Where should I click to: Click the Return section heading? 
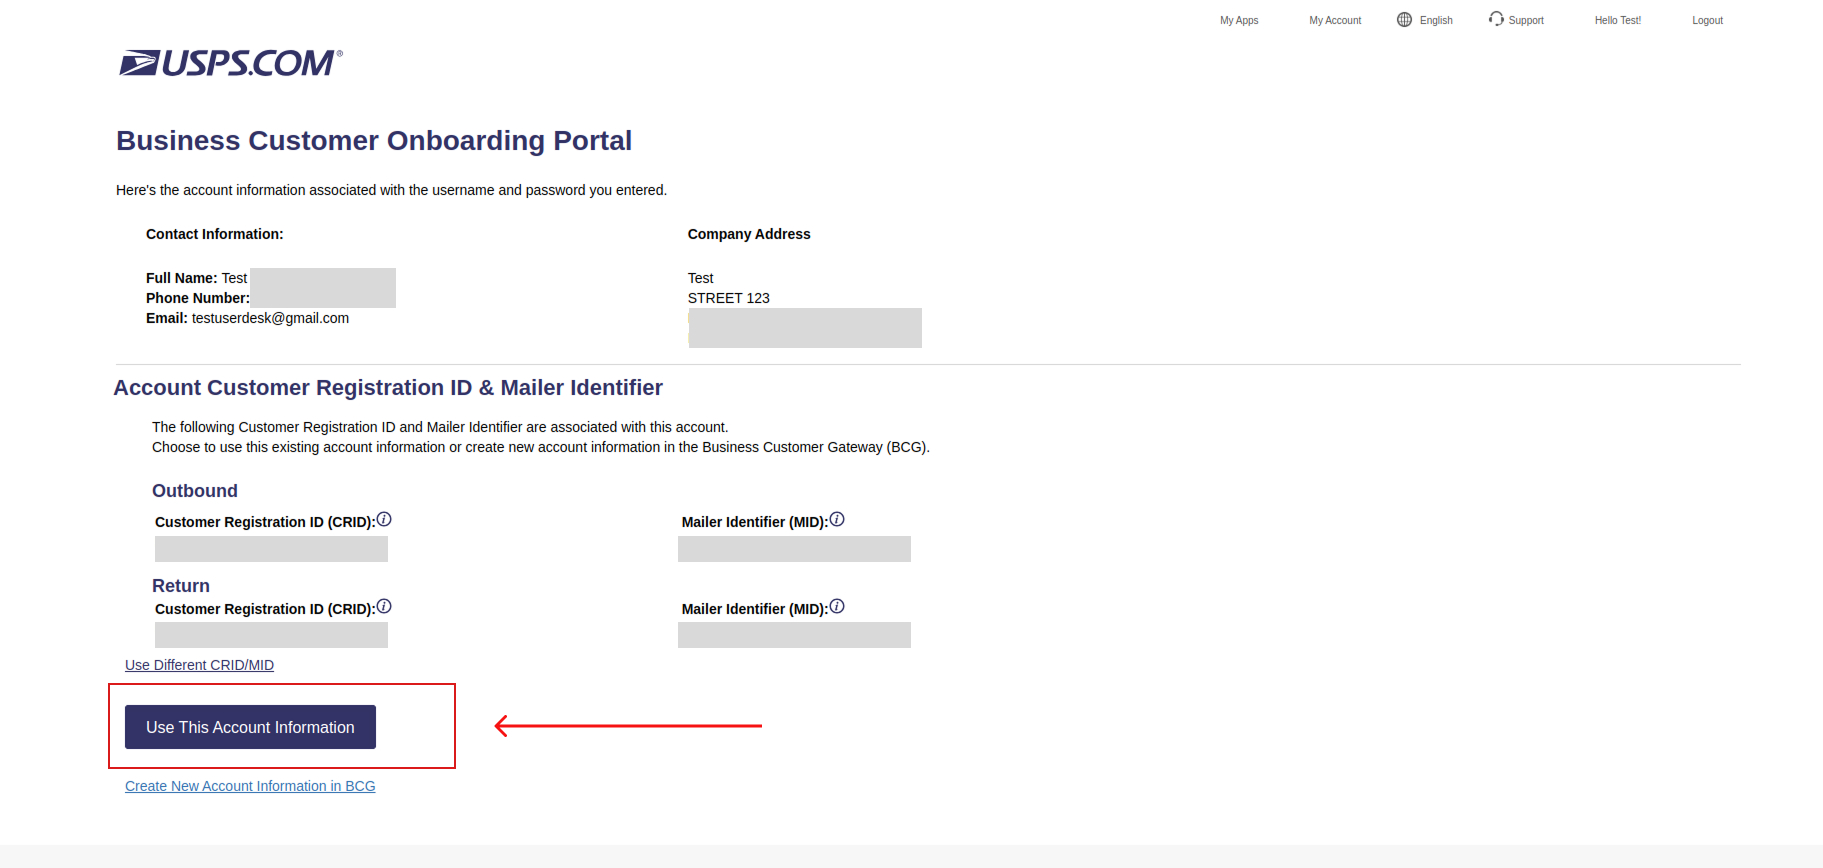click(x=181, y=586)
